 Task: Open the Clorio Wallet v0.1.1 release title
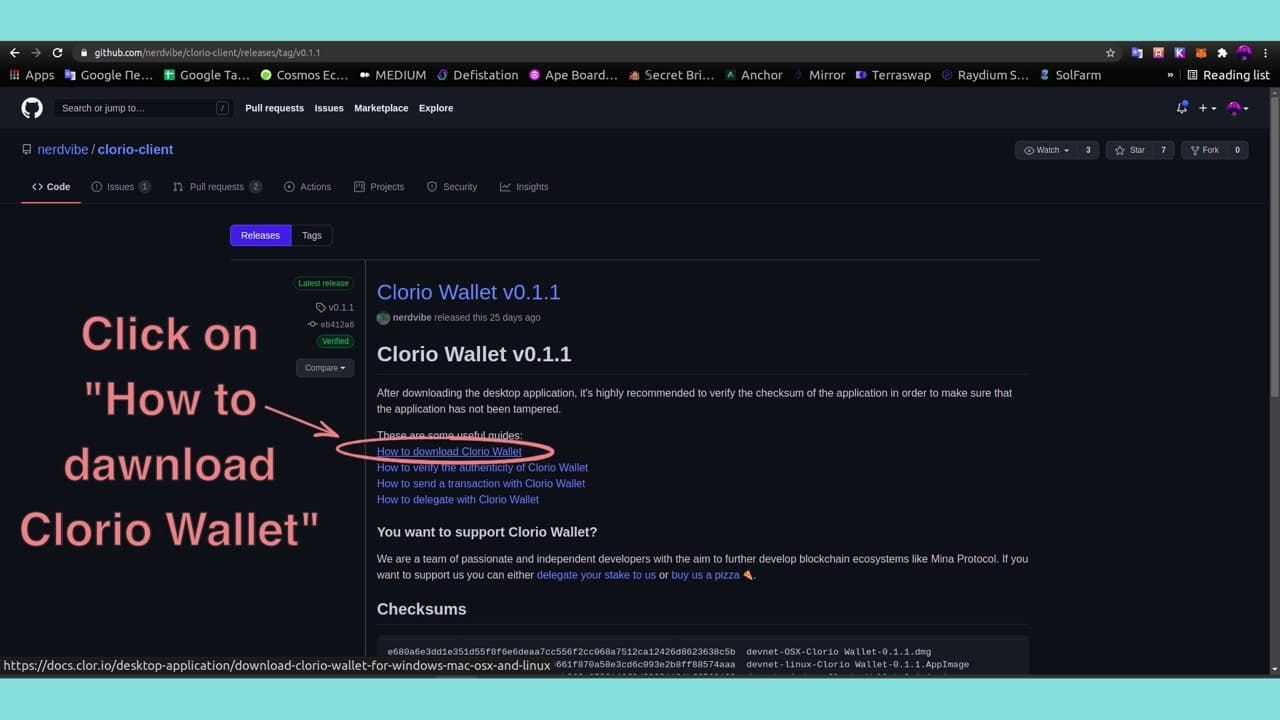pyautogui.click(x=468, y=292)
